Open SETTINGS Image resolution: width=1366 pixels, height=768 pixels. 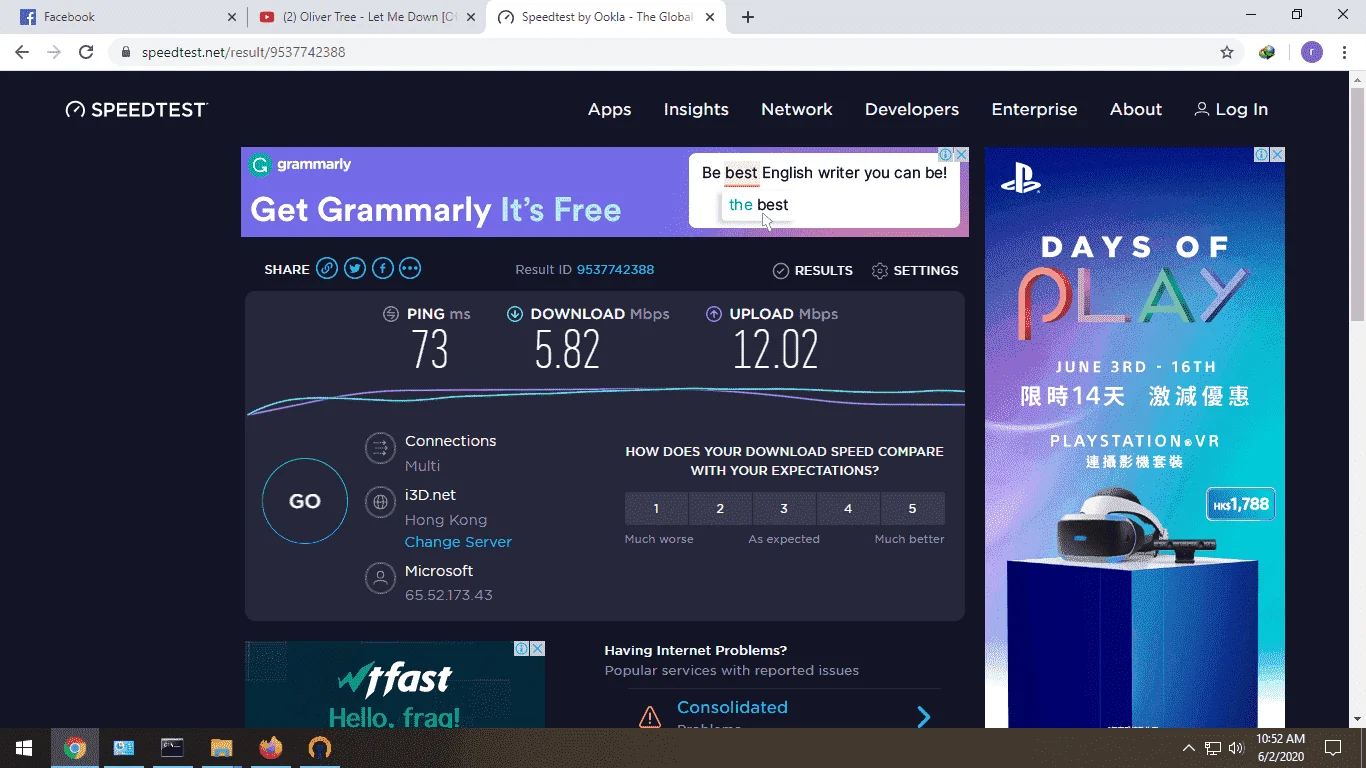915,270
